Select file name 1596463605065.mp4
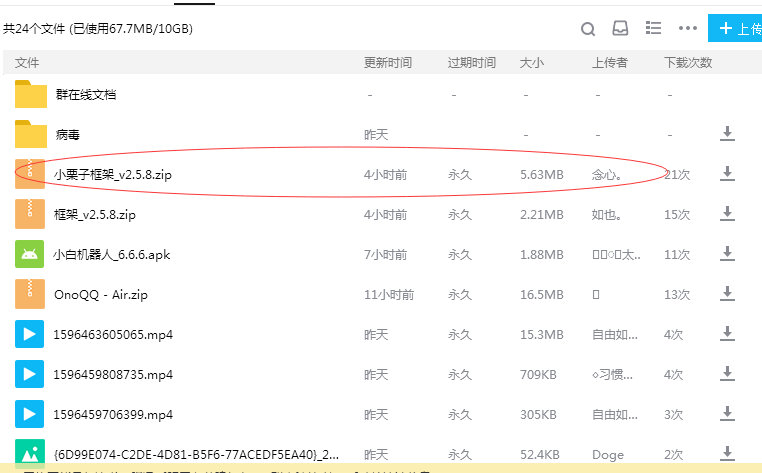 pyautogui.click(x=113, y=334)
